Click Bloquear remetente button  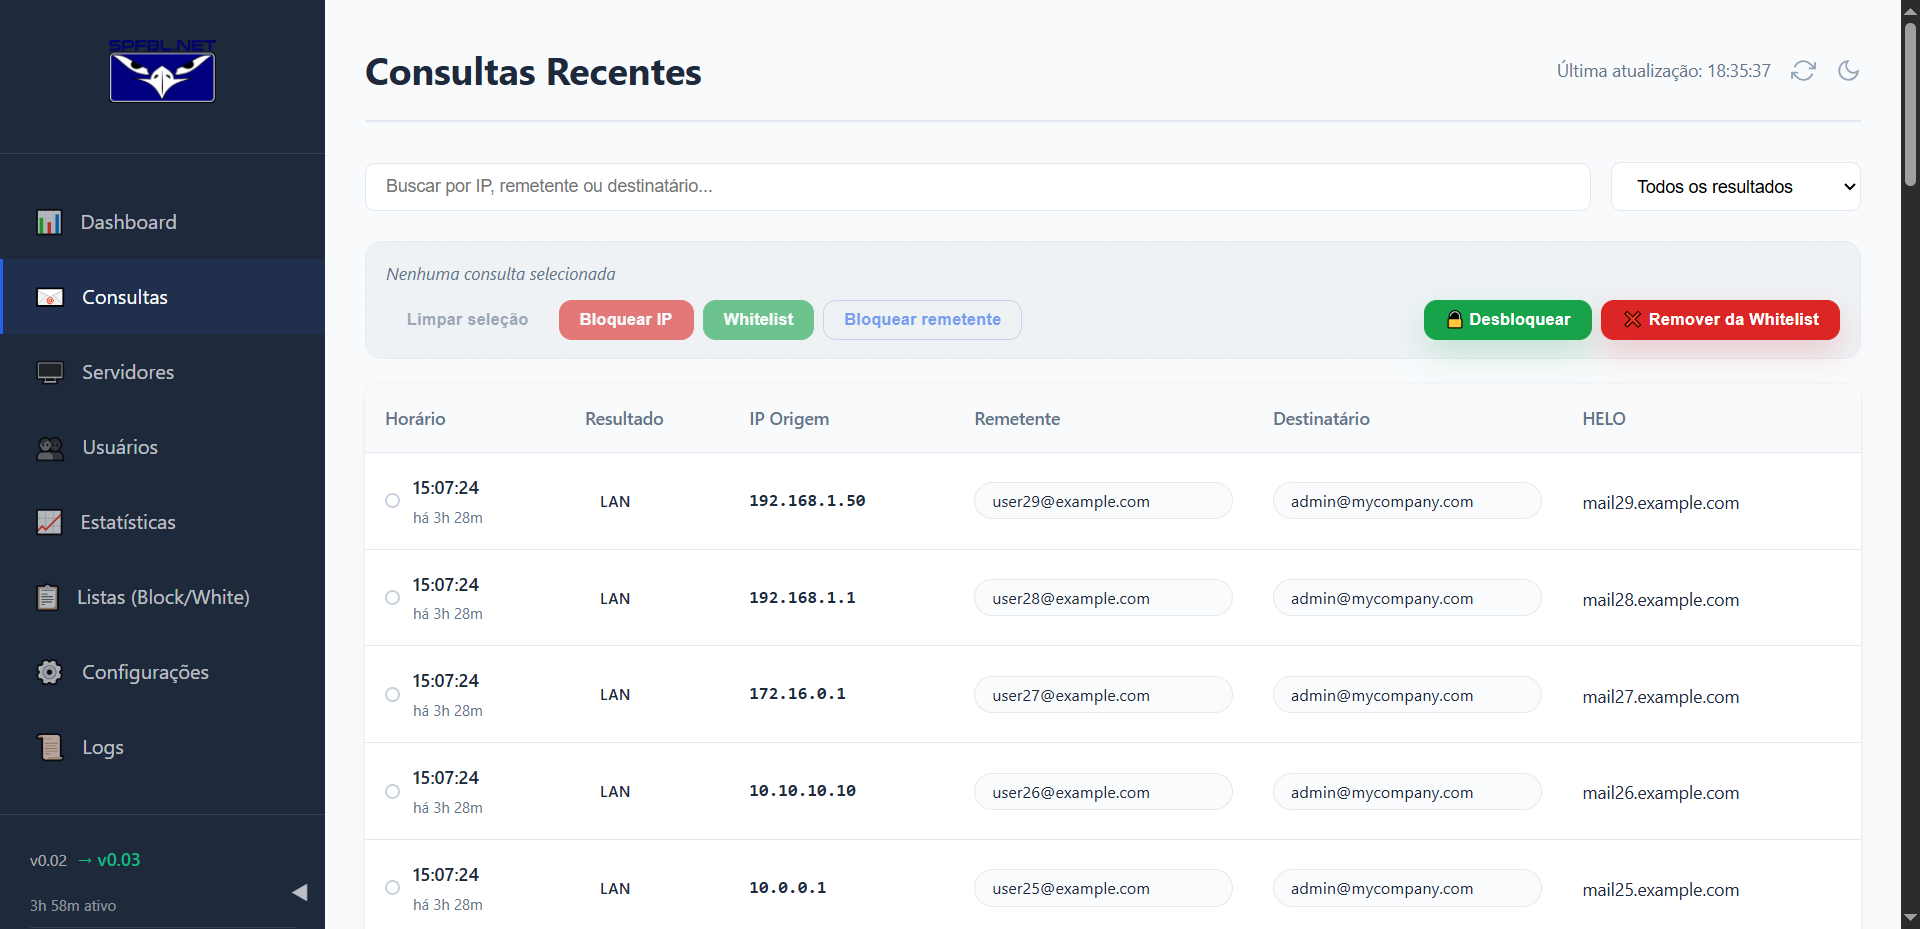coord(922,320)
